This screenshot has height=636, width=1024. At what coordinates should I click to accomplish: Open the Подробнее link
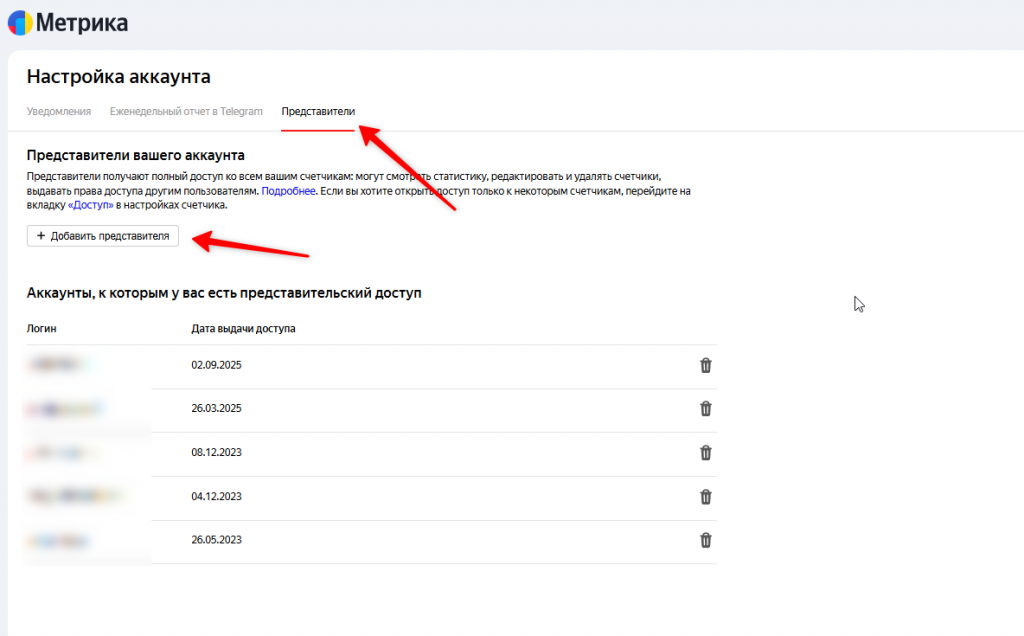[x=289, y=190]
